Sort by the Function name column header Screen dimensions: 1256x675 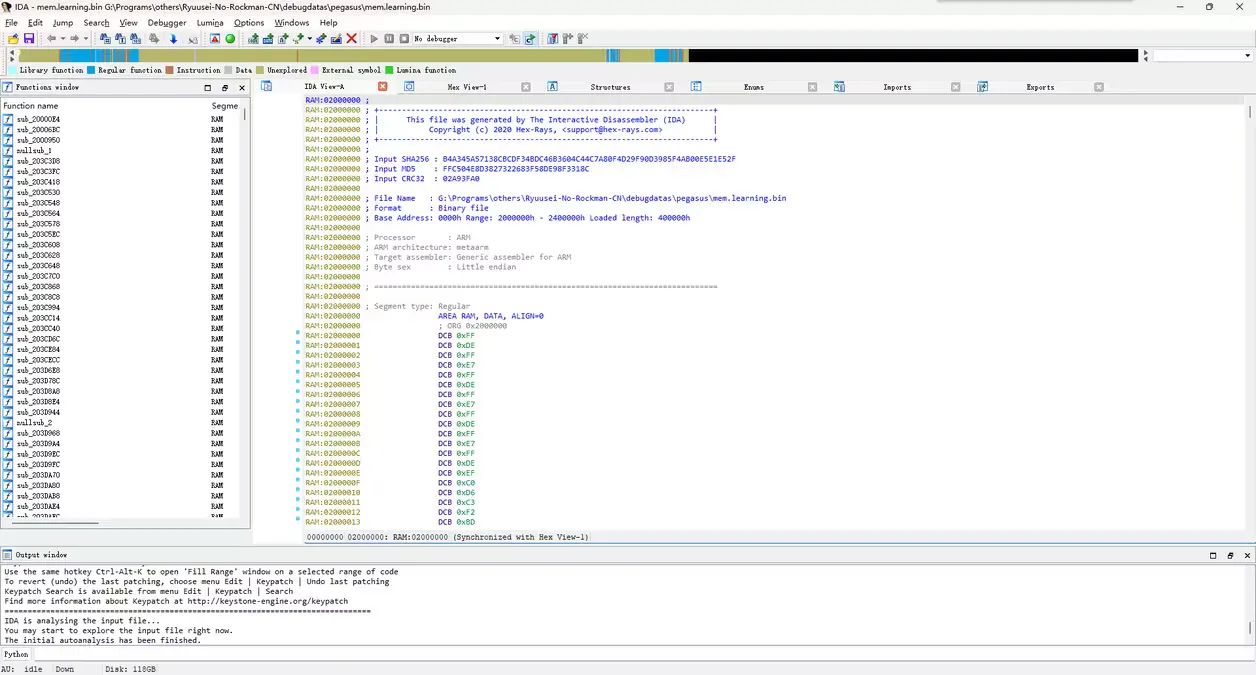click(x=31, y=106)
